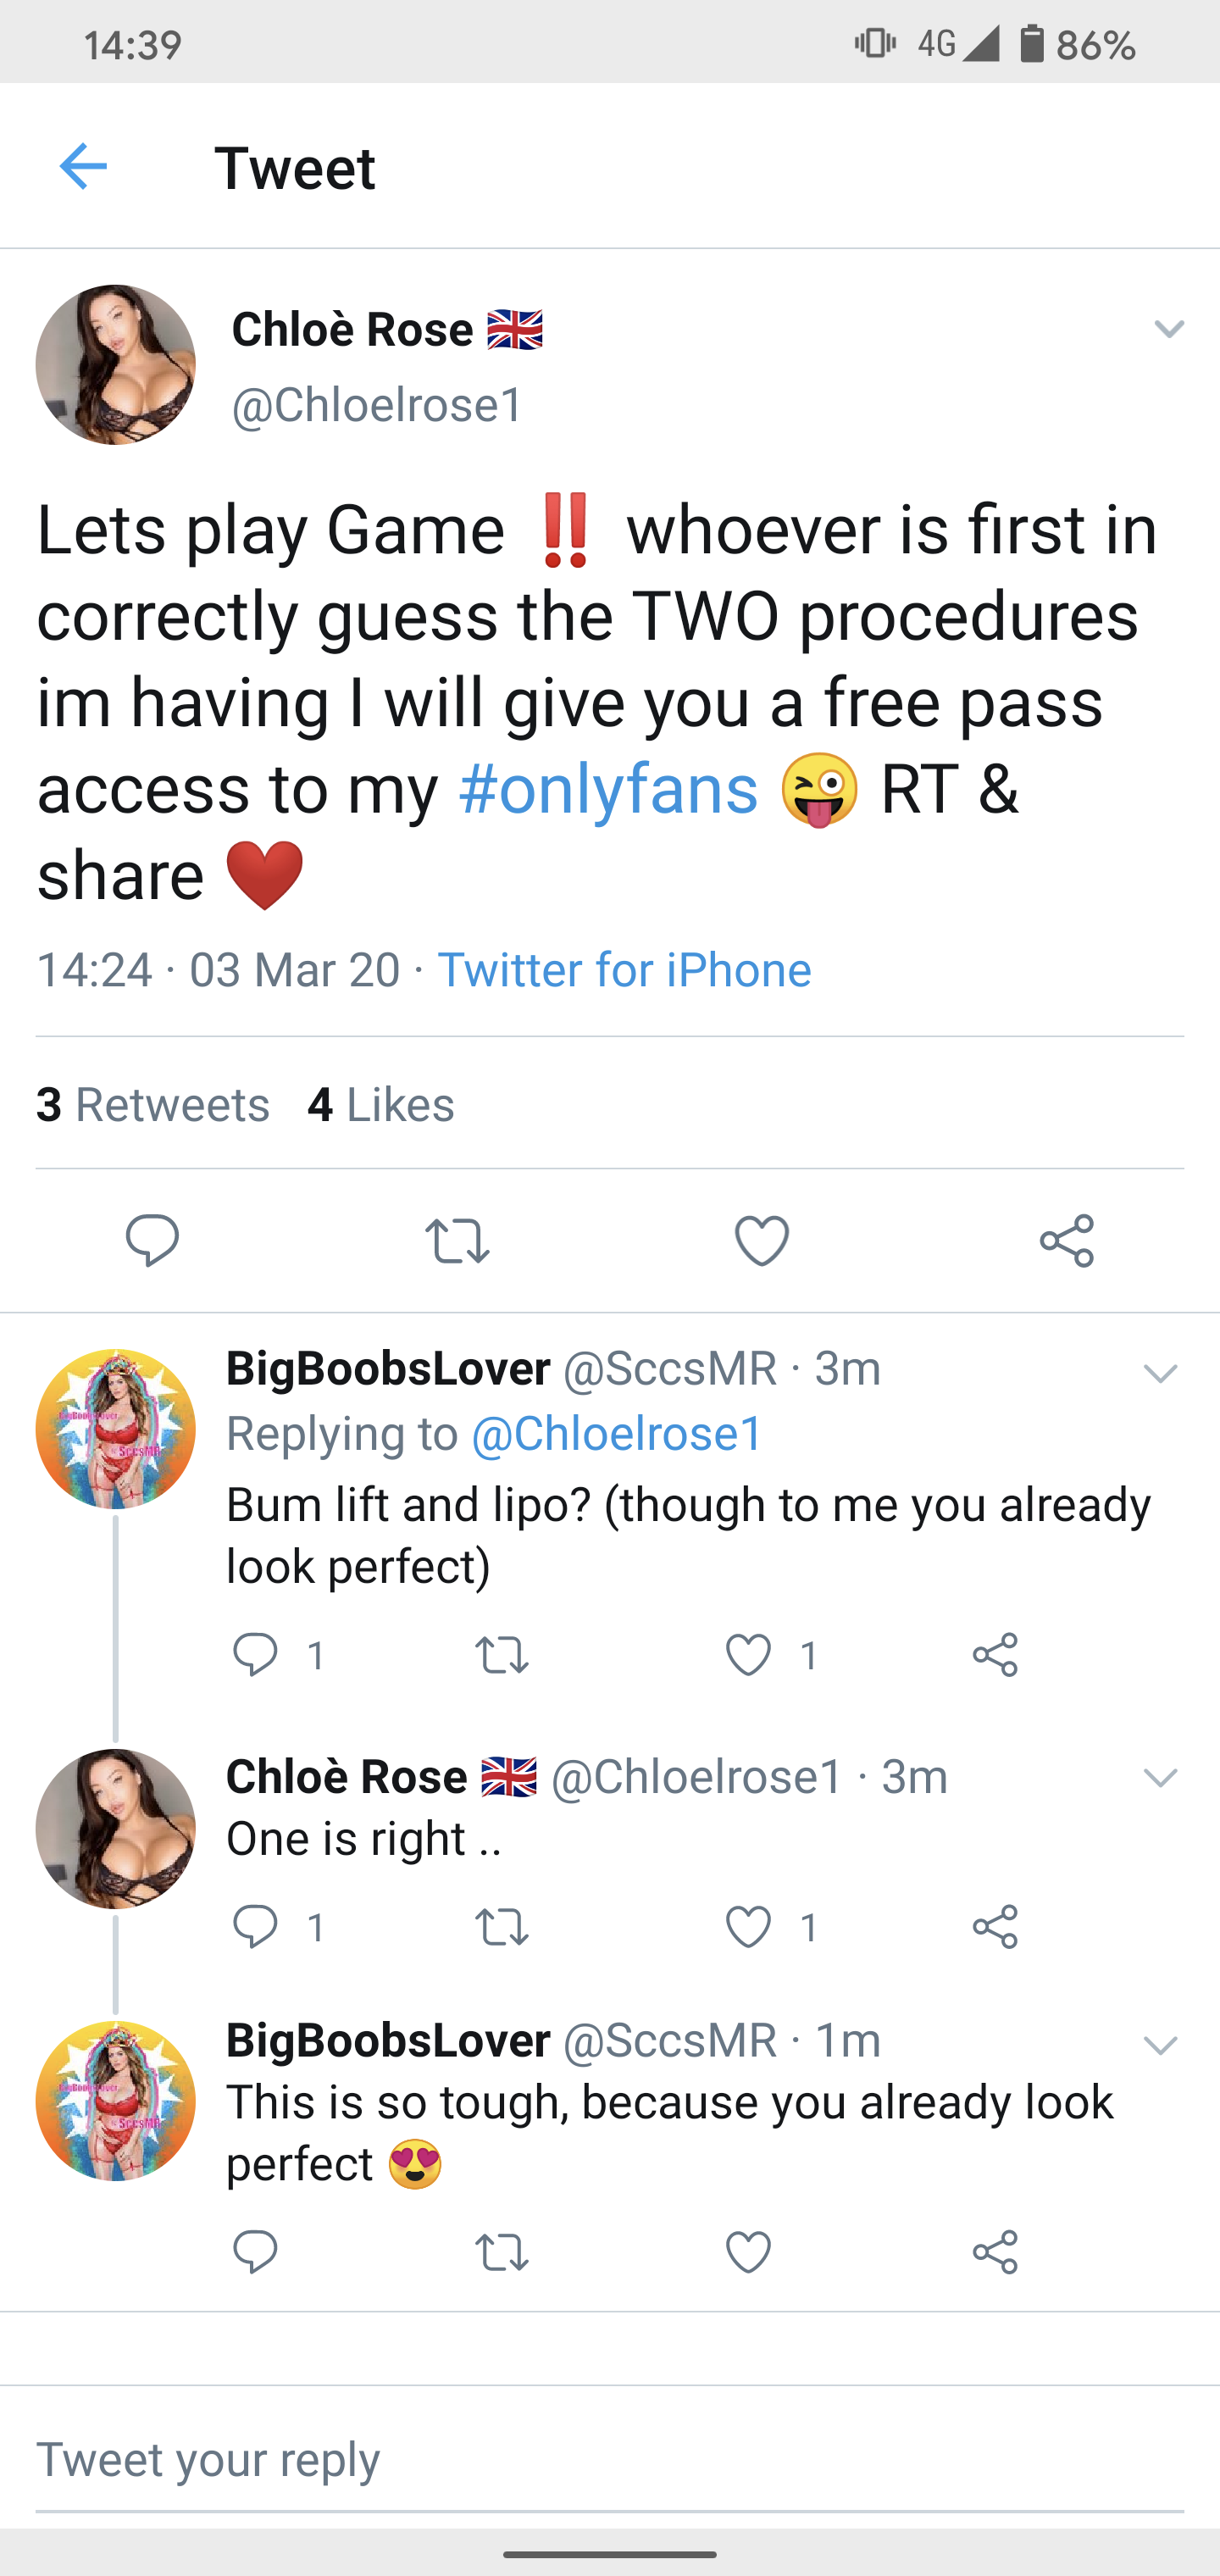Retweet Chloè Rose's 'One is right' reply
Screen dimensions: 1220x2576
coord(504,1927)
